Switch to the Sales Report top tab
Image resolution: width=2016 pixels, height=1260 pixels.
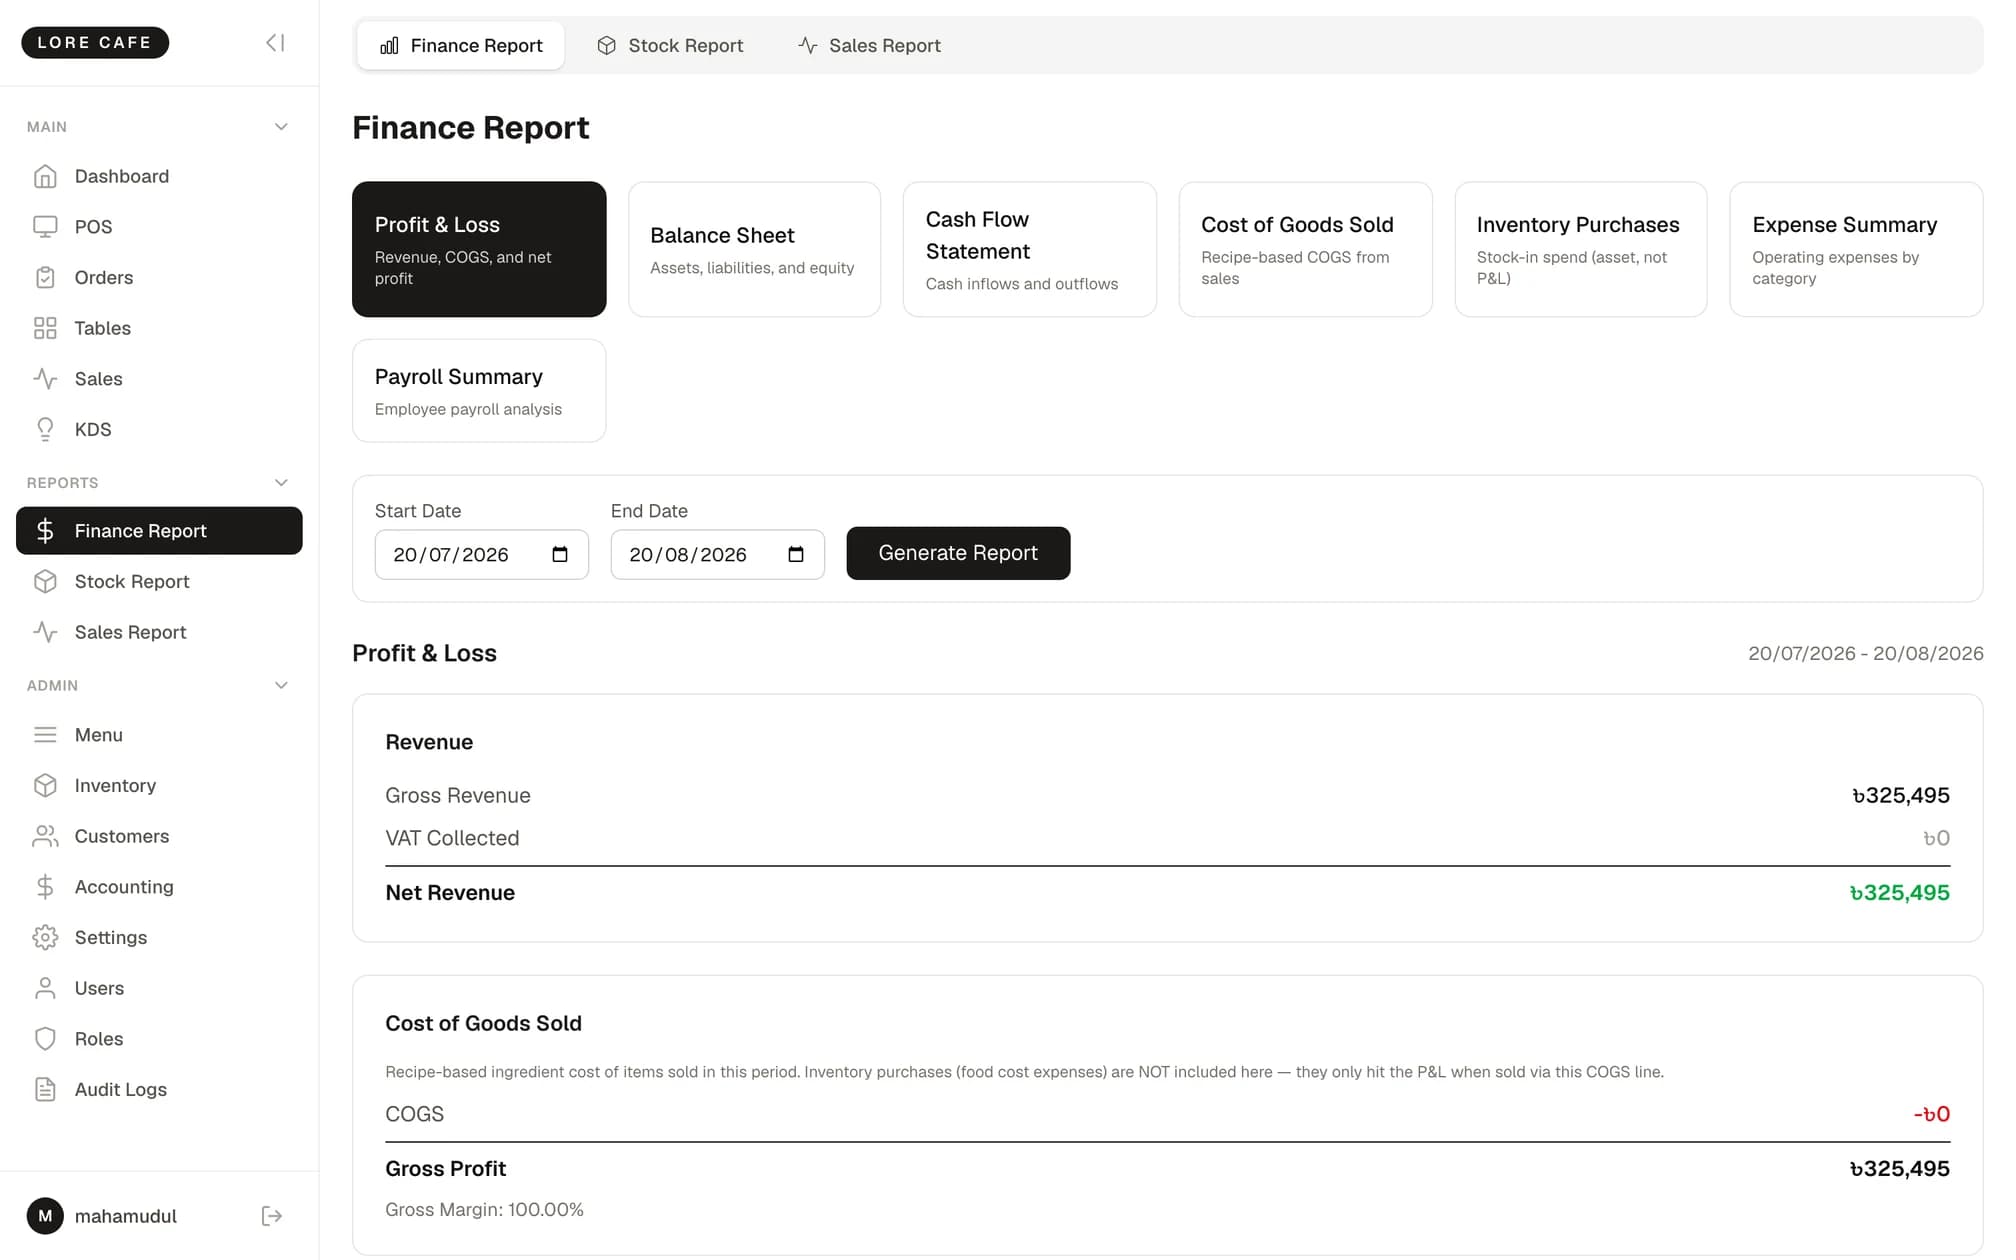[x=869, y=45]
